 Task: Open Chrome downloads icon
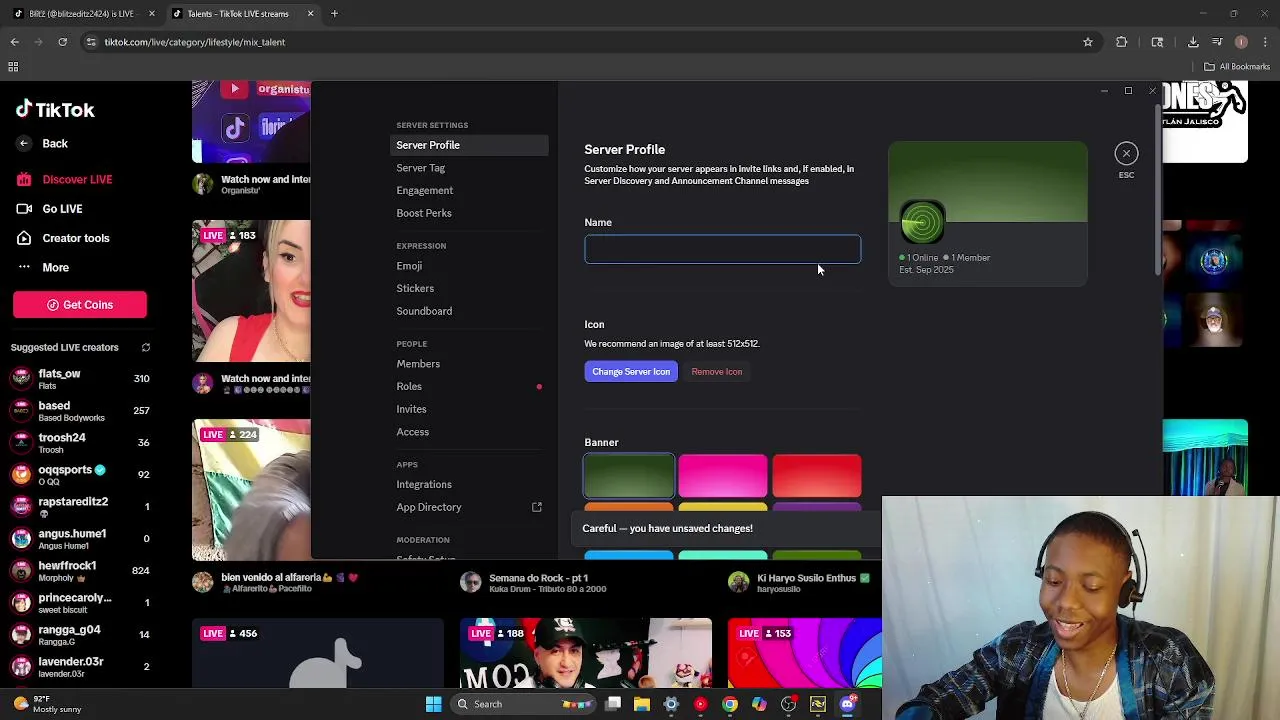click(x=1193, y=42)
